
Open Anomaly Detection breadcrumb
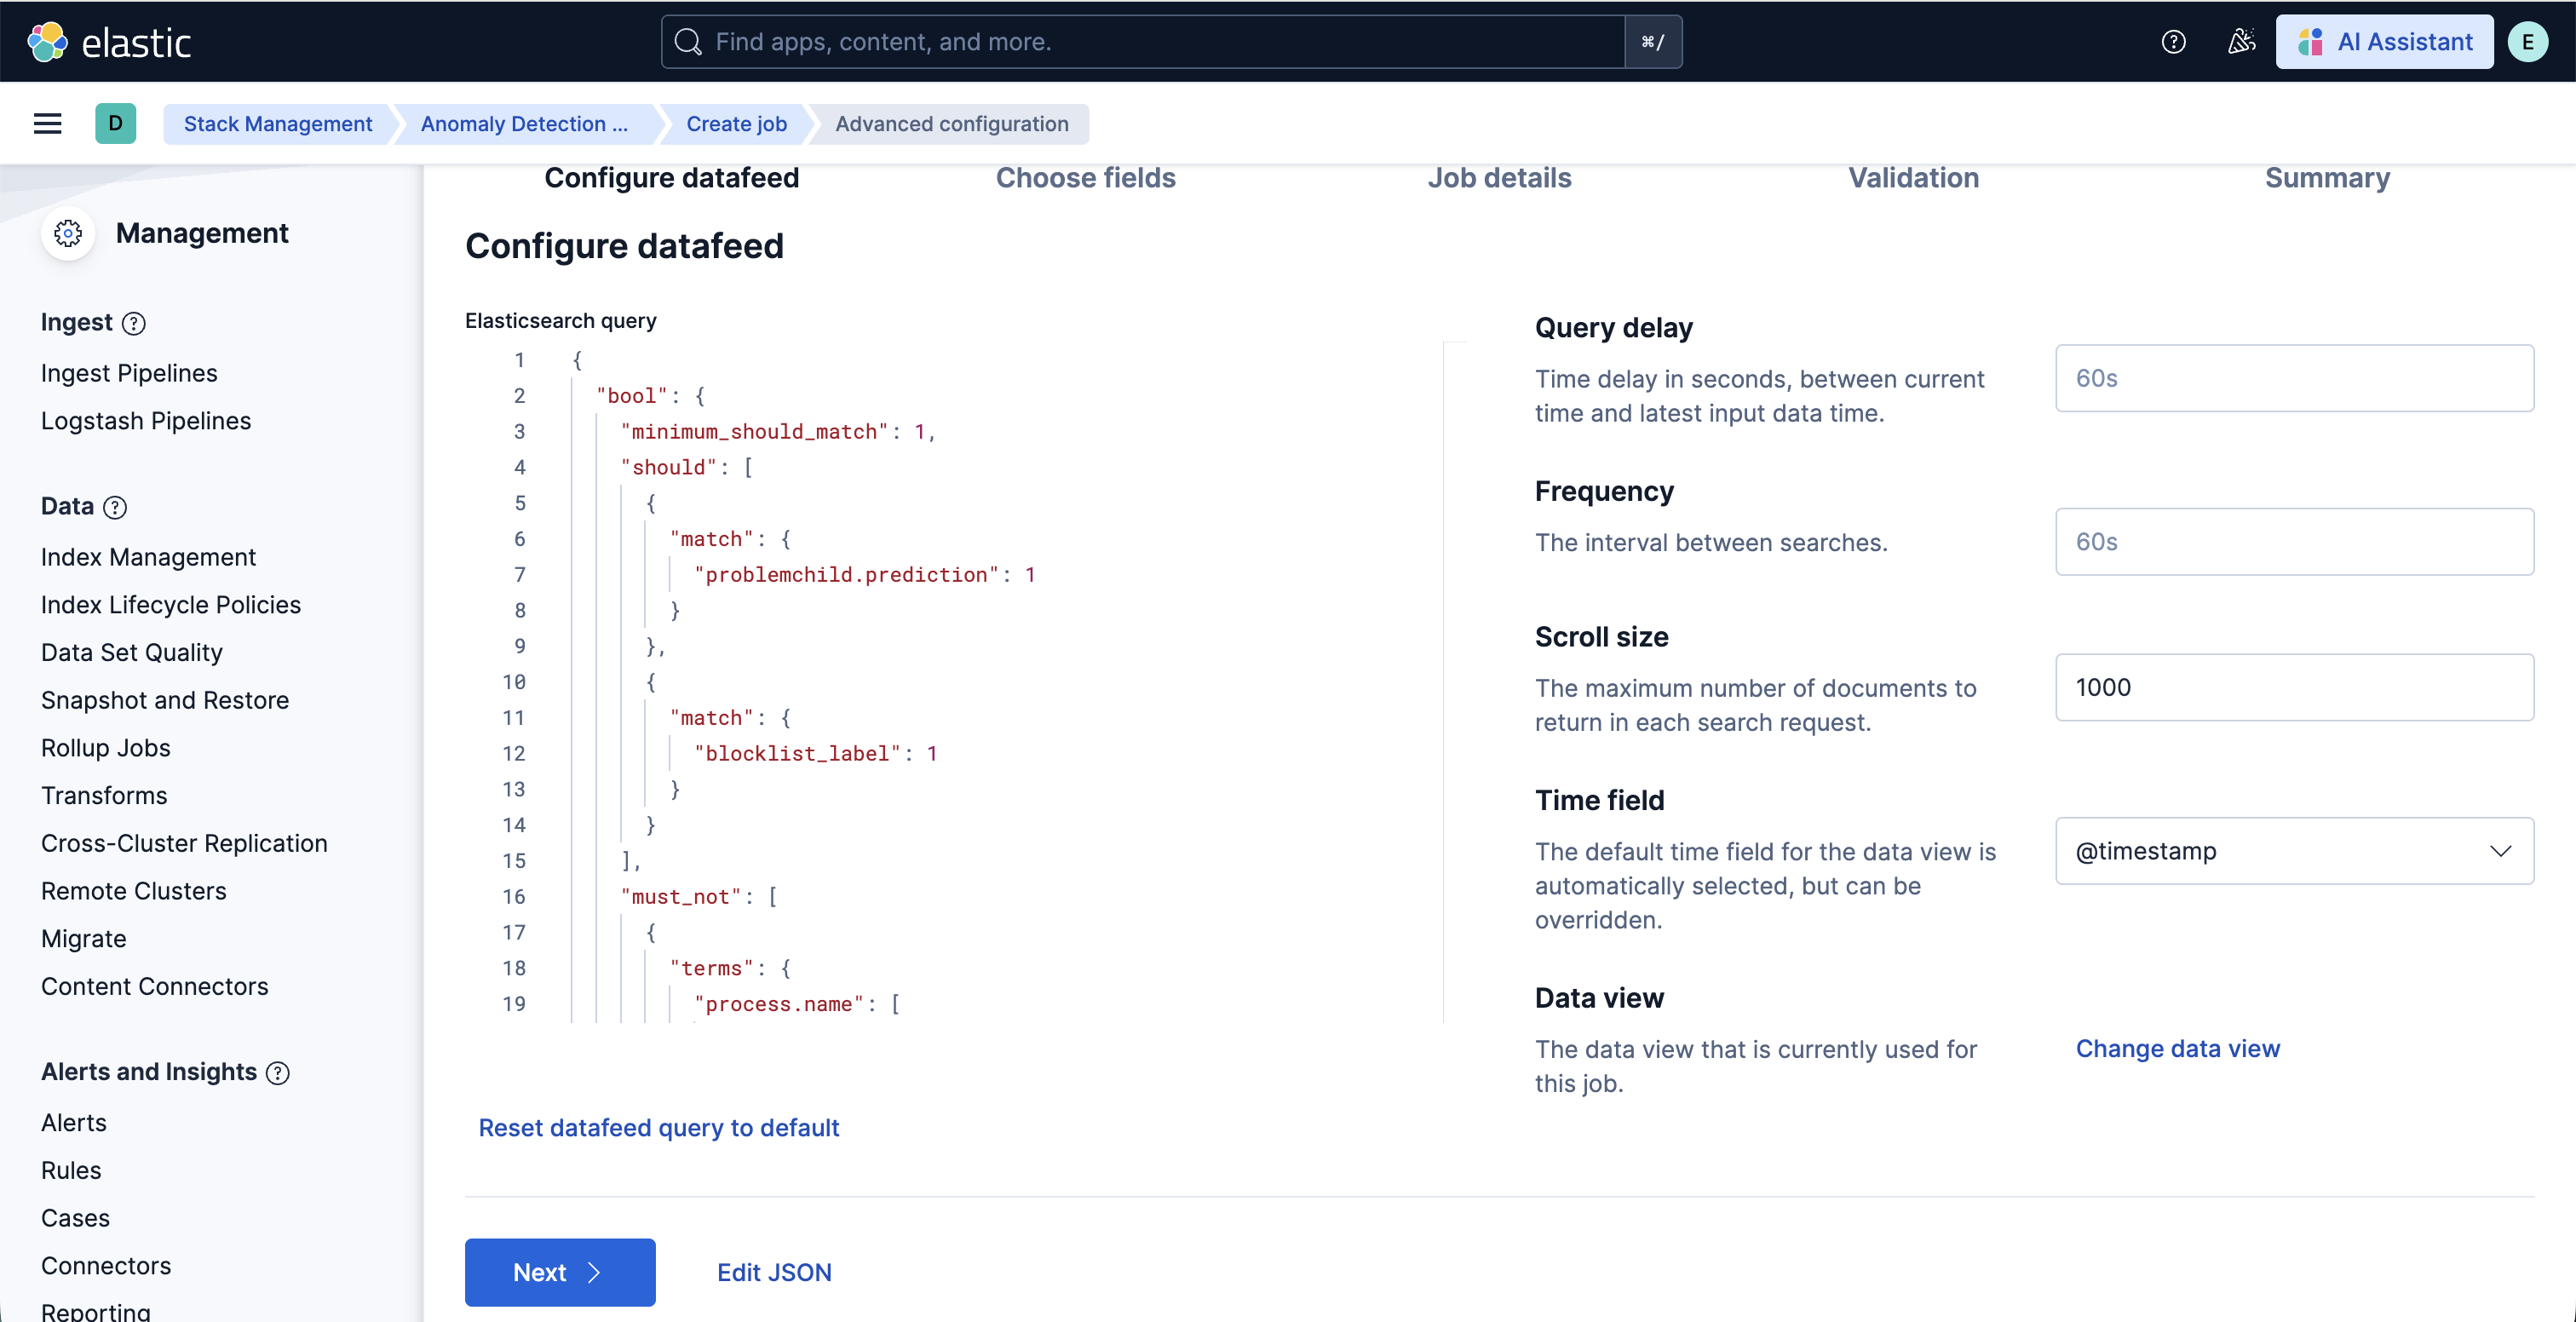524,124
